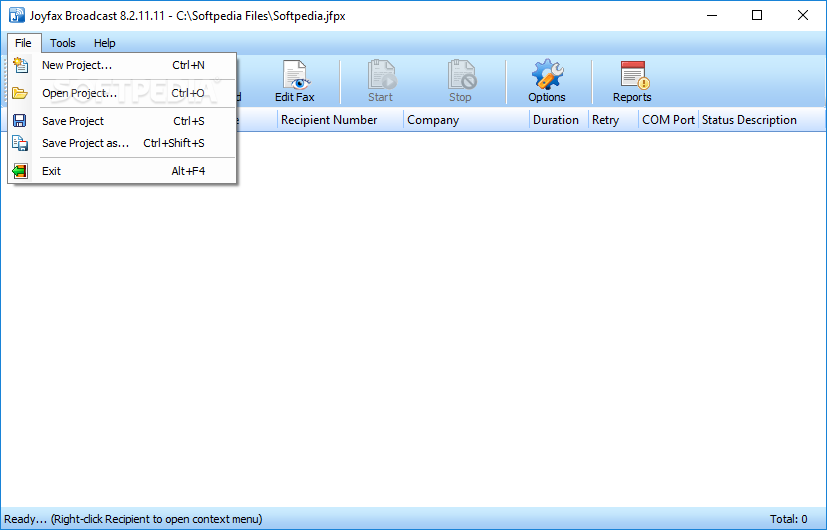Viewport: 827px width, 530px height.
Task: Click the New Project page icon
Action: [x=20, y=65]
